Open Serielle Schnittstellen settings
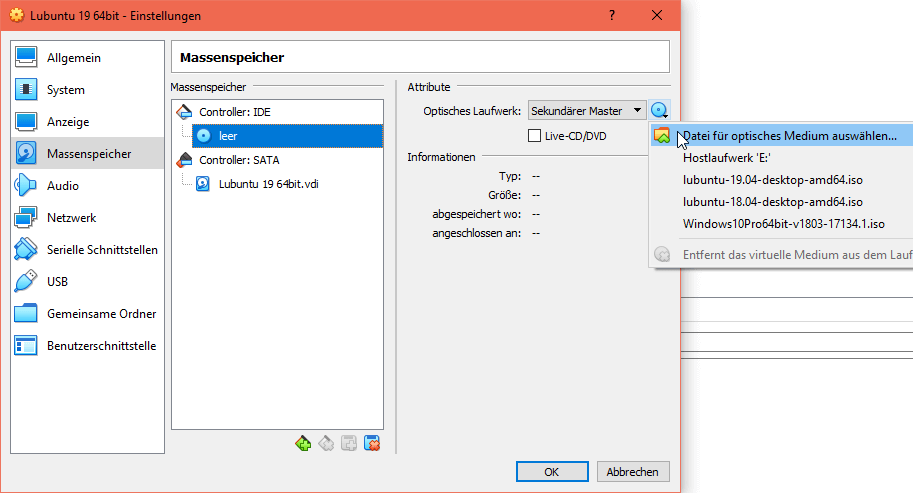This screenshot has height=493, width=913. click(87, 250)
